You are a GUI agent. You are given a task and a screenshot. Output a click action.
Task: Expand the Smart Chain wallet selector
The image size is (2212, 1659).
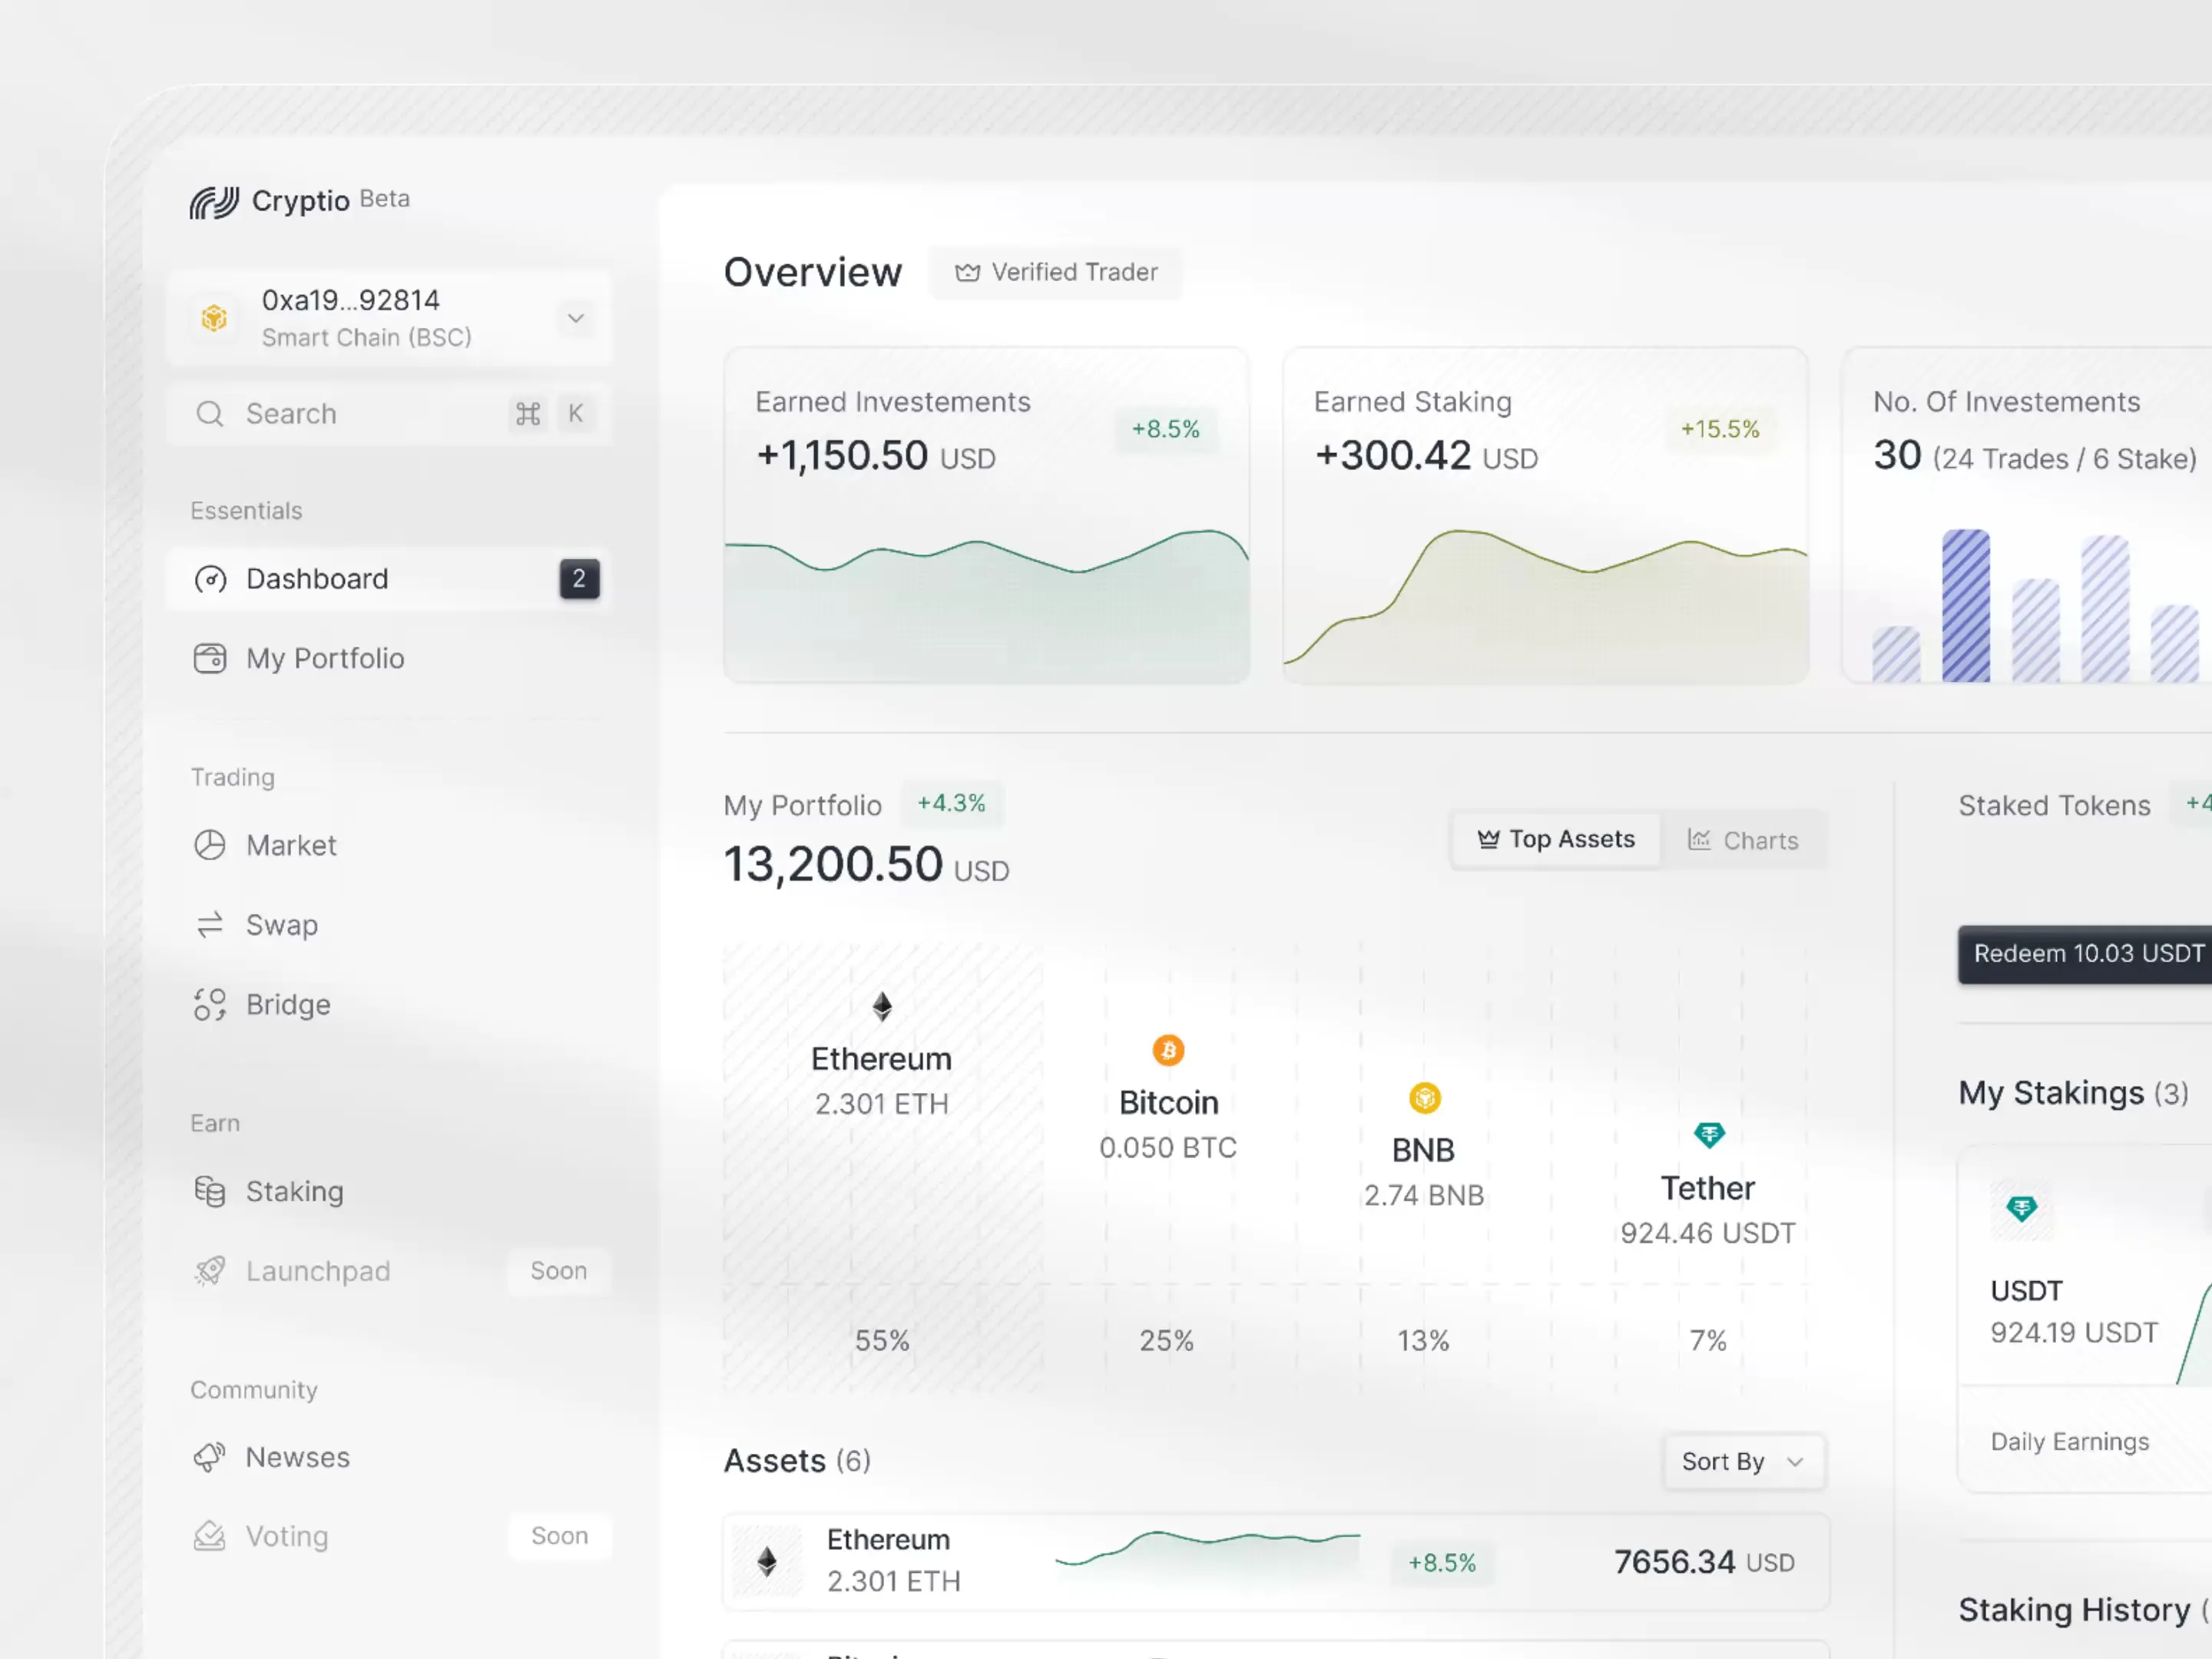tap(575, 318)
